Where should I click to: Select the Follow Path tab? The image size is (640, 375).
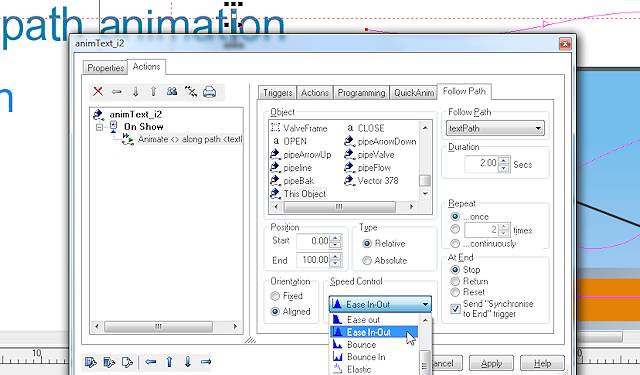tap(464, 91)
